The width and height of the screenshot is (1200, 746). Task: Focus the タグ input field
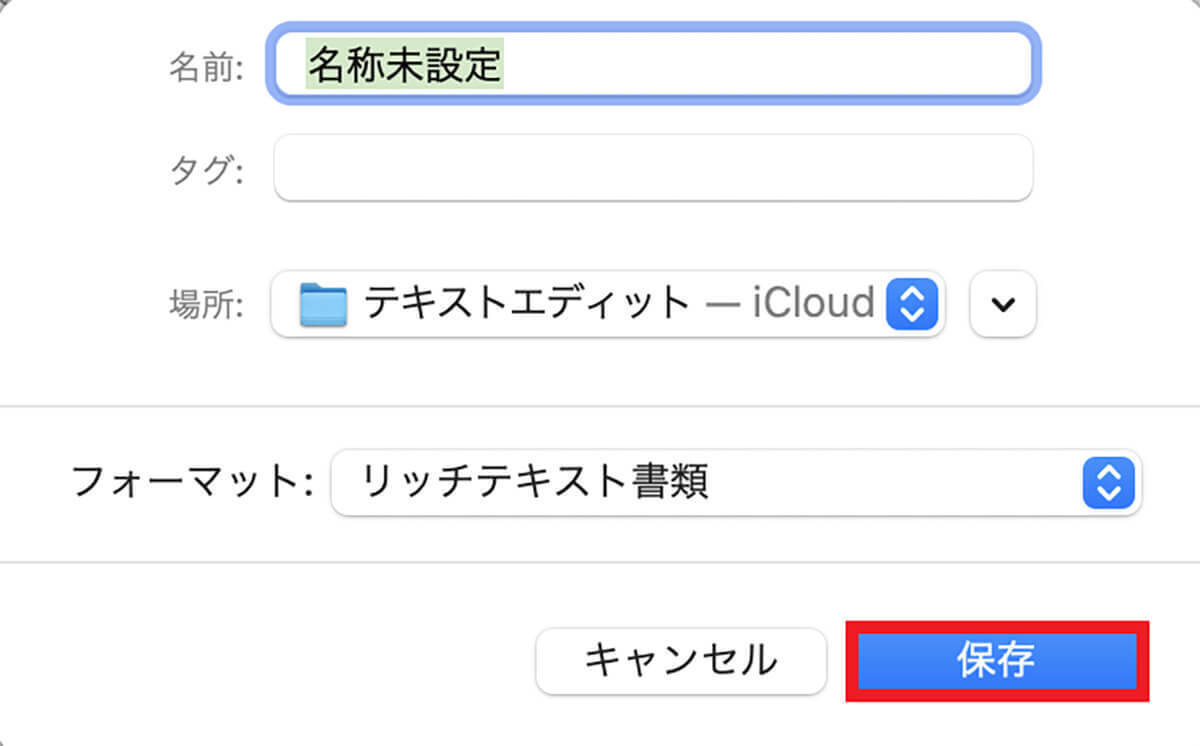point(652,167)
